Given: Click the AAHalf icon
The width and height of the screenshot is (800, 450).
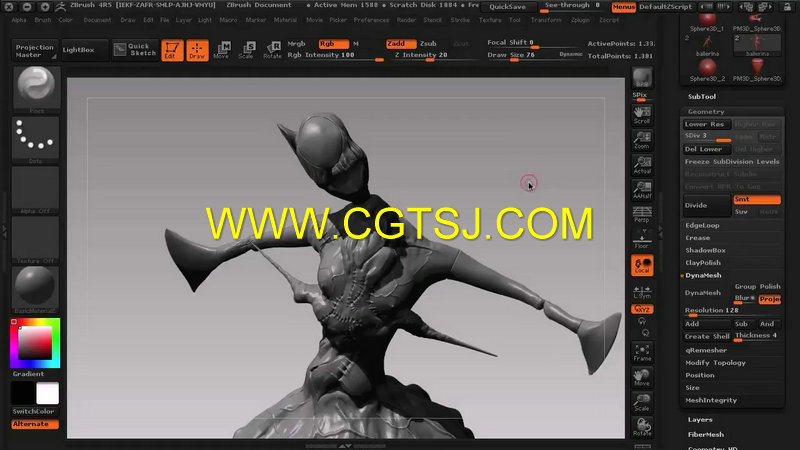Looking at the screenshot, I should [x=642, y=190].
